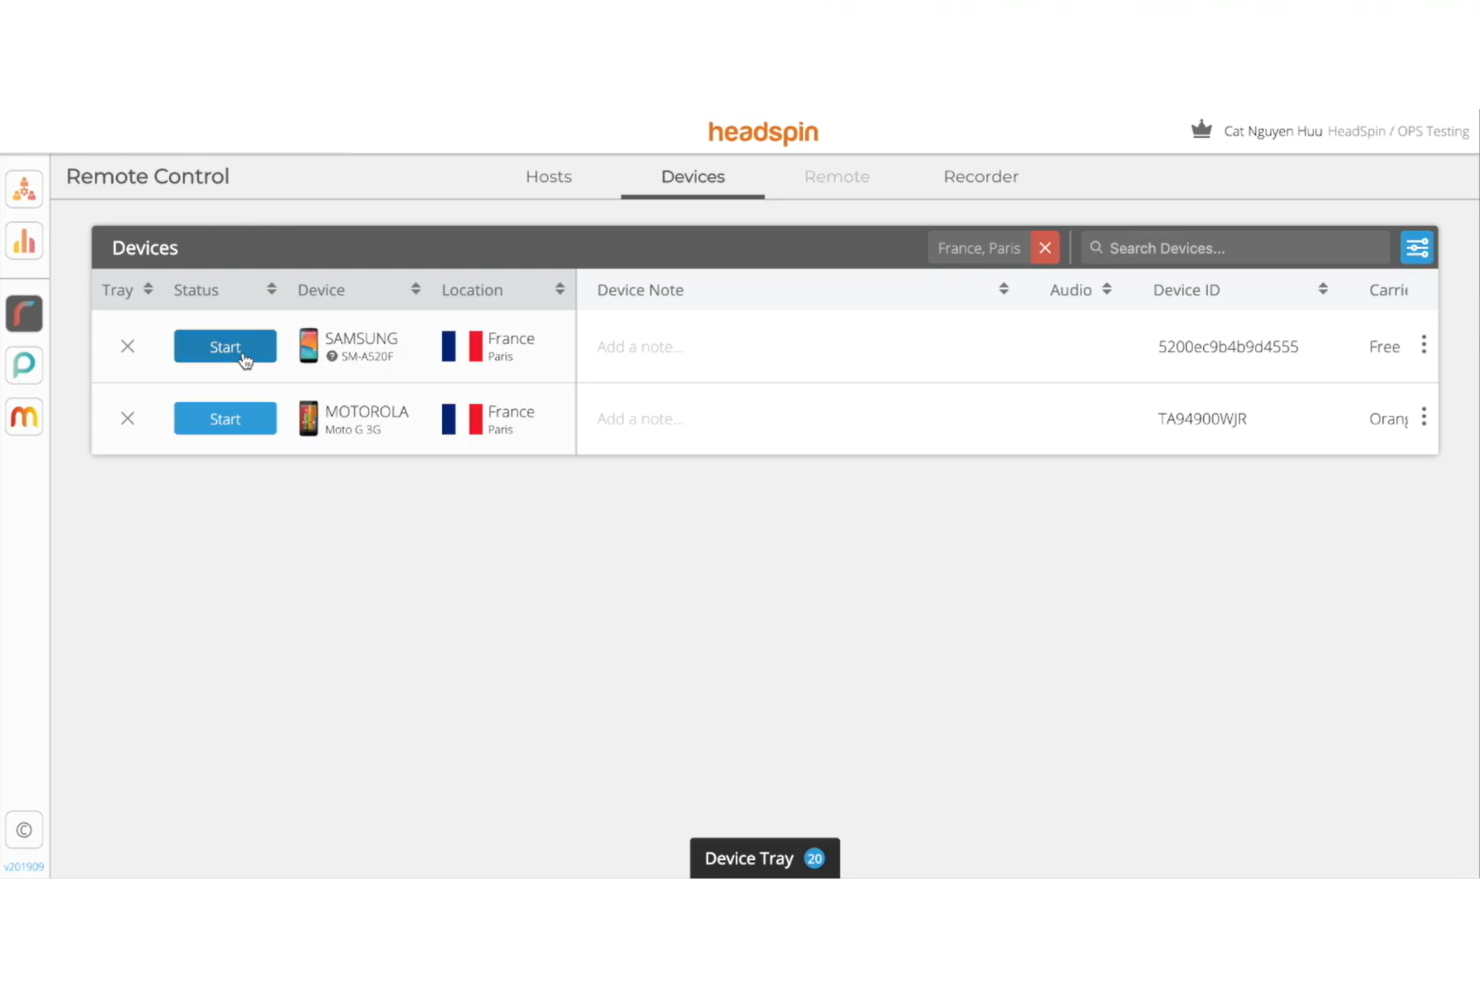This screenshot has height=987, width=1480.
Task: Open the blue filter settings button
Action: coord(1417,248)
